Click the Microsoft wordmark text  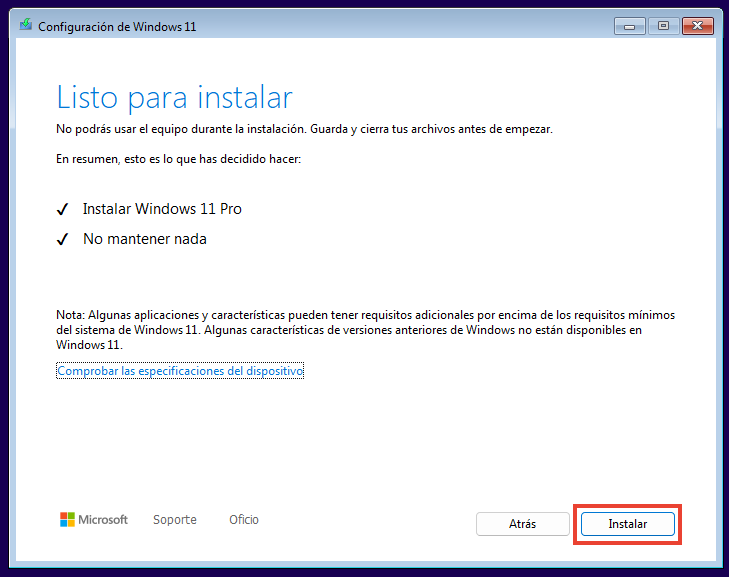pyautogui.click(x=104, y=520)
